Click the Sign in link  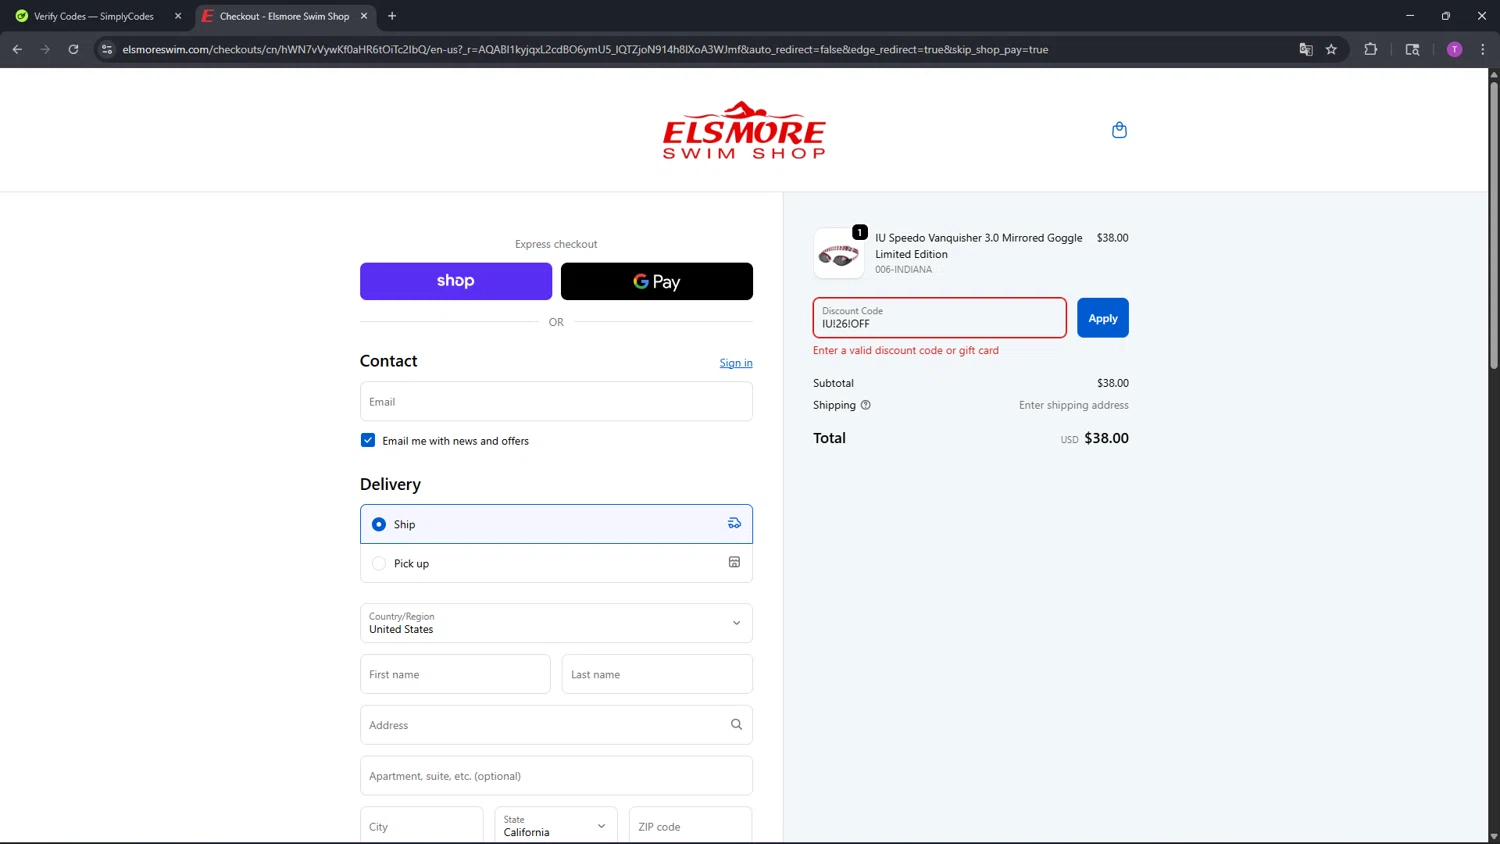(x=736, y=363)
